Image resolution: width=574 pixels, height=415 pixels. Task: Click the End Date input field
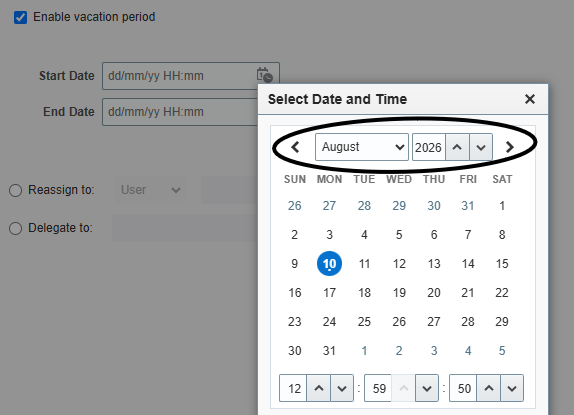point(180,112)
